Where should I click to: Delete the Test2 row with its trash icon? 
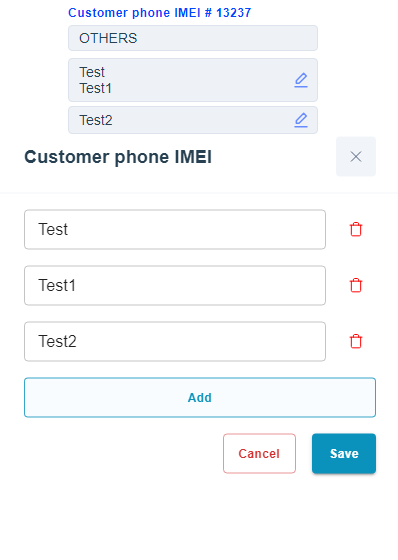coord(356,341)
